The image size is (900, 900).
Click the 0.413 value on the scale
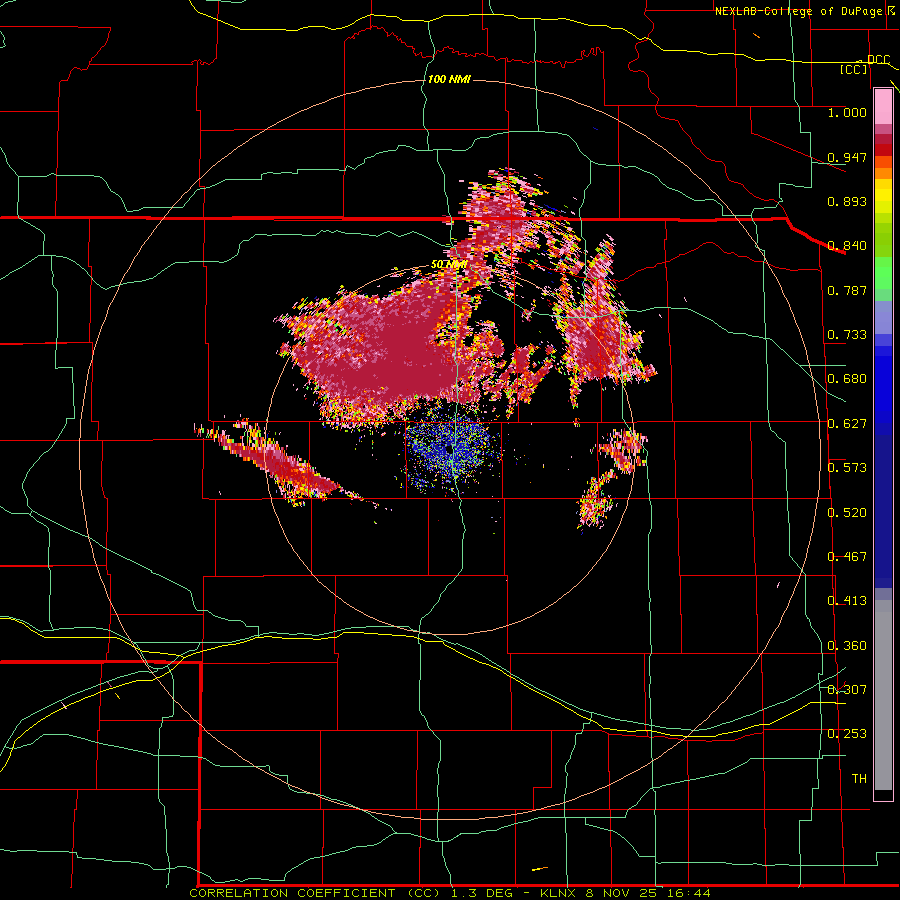click(847, 601)
